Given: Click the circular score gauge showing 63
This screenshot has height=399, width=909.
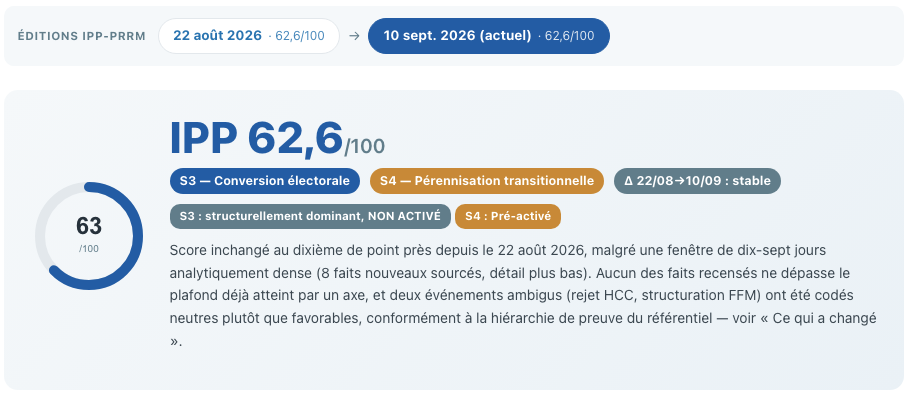Looking at the screenshot, I should [89, 236].
